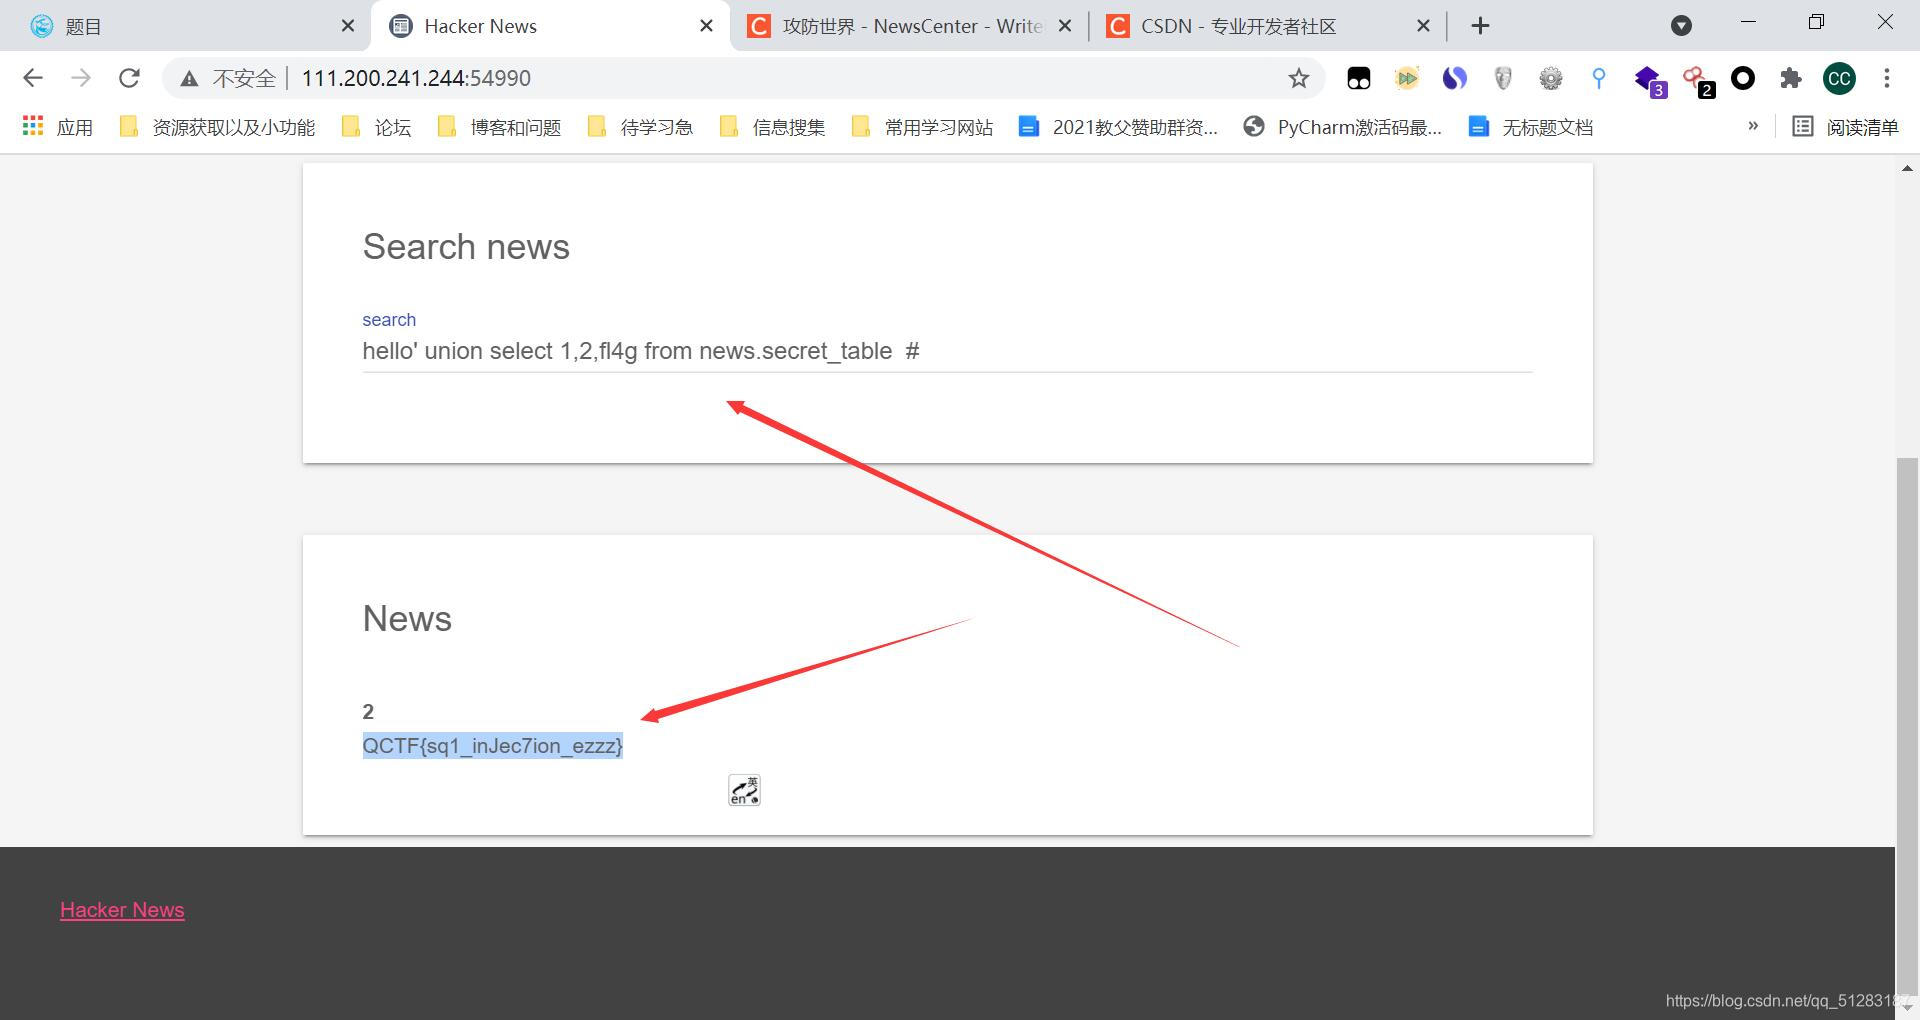1920x1020 pixels.
Task: Close the 题目 tab
Action: click(347, 26)
